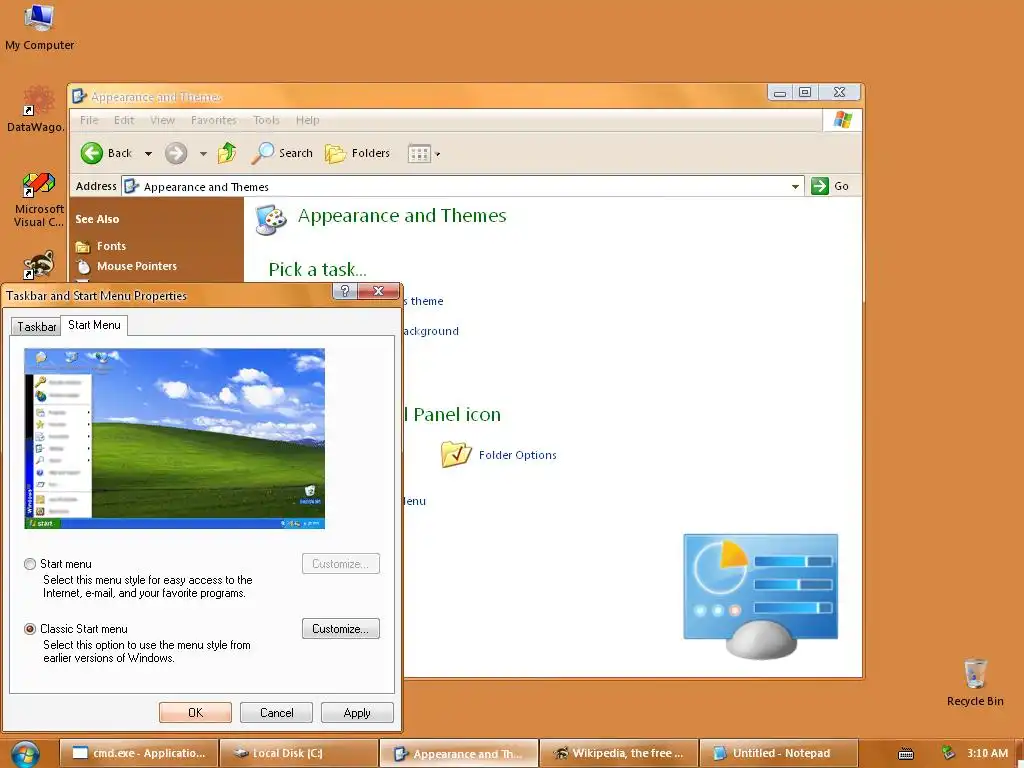Open the Search pane
Image resolution: width=1024 pixels, height=768 pixels.
tap(282, 153)
